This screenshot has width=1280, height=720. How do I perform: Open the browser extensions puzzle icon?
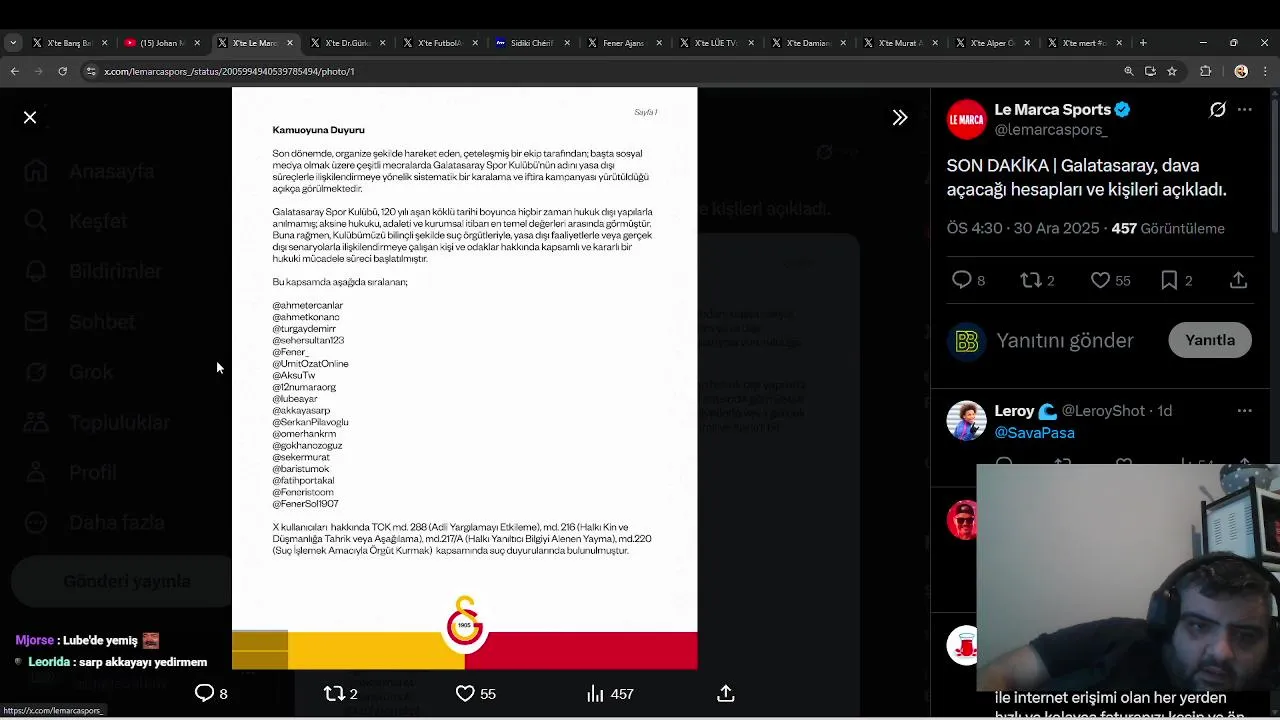pyautogui.click(x=1205, y=71)
